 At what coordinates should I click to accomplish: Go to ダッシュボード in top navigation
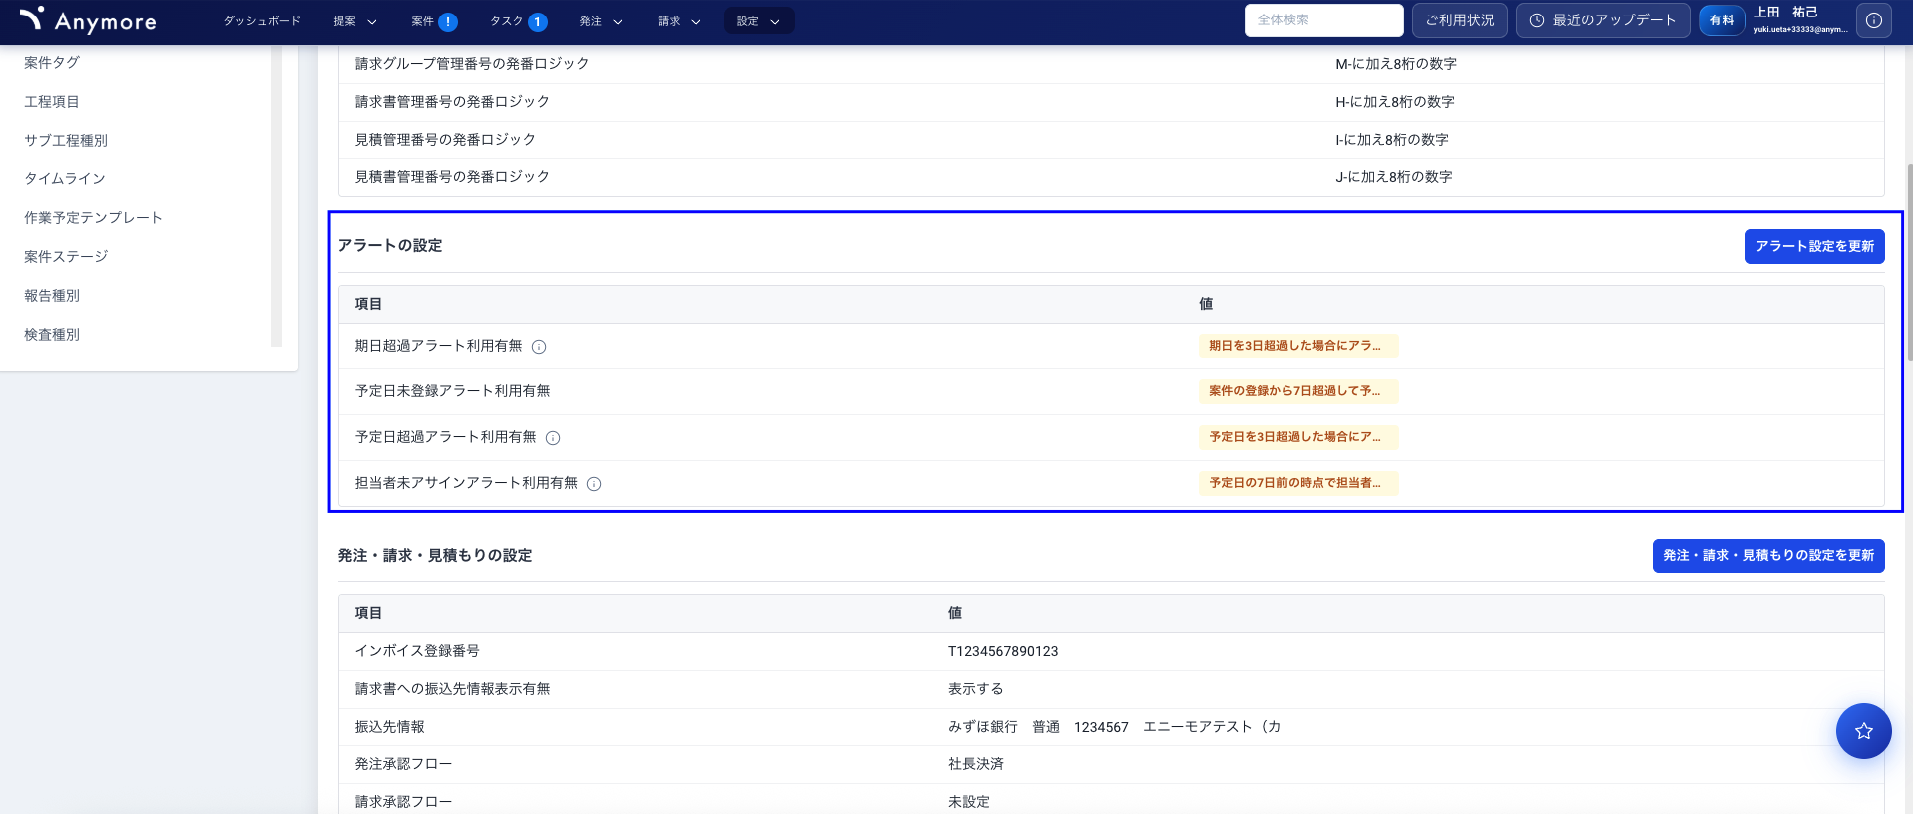(x=262, y=21)
